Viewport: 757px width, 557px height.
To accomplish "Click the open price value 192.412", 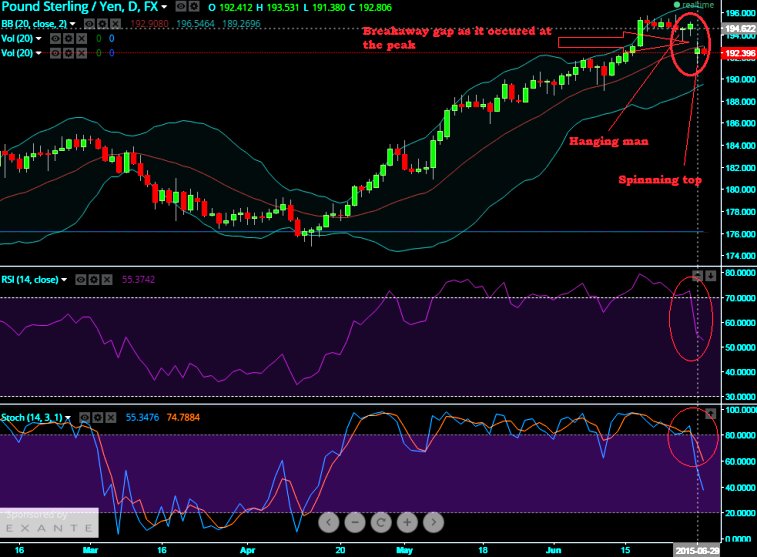I will pyautogui.click(x=235, y=7).
